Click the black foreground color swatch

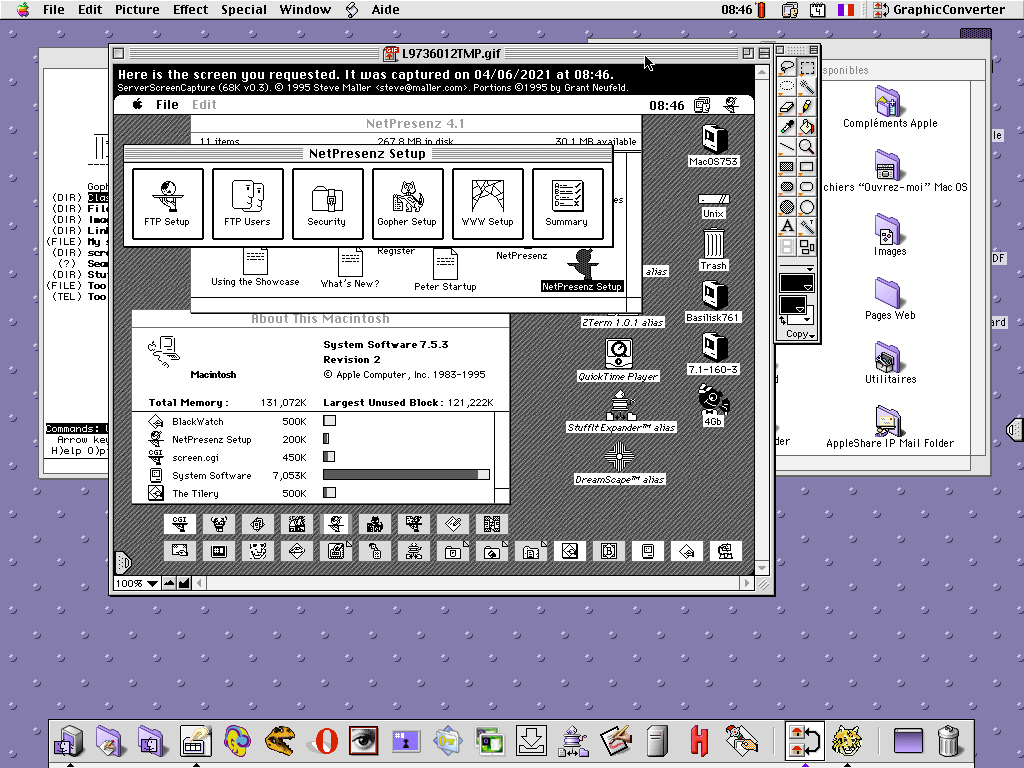click(x=791, y=304)
